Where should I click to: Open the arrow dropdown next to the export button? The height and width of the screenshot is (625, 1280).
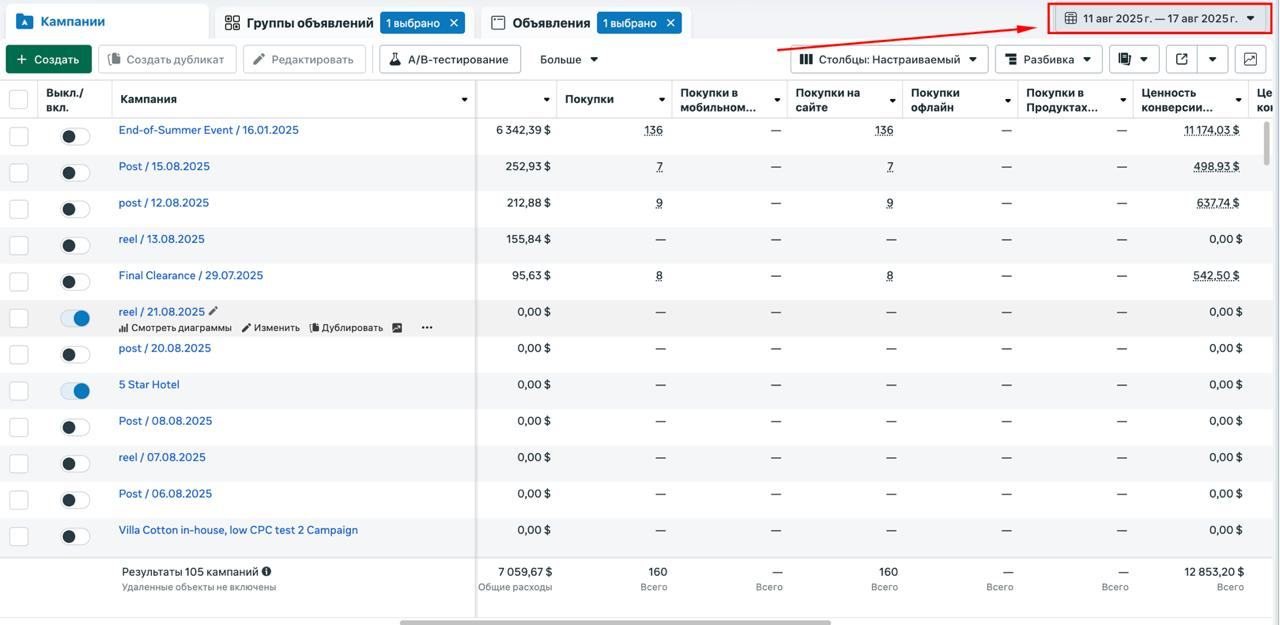click(1212, 59)
